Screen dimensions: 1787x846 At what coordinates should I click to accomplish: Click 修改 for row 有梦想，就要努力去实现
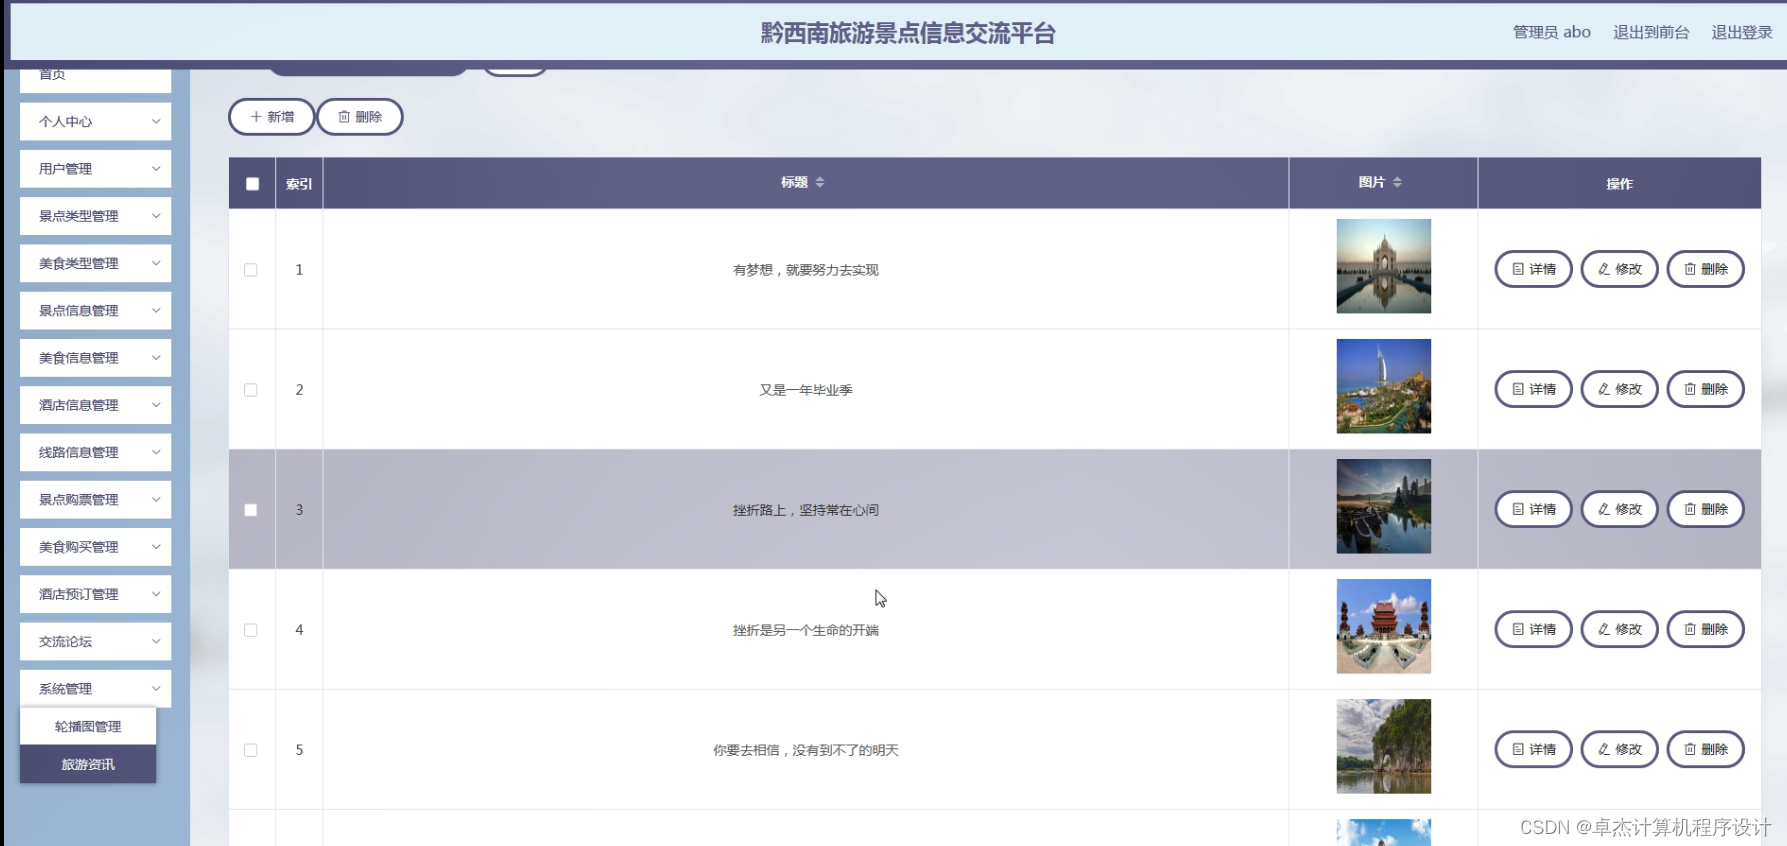[1619, 269]
